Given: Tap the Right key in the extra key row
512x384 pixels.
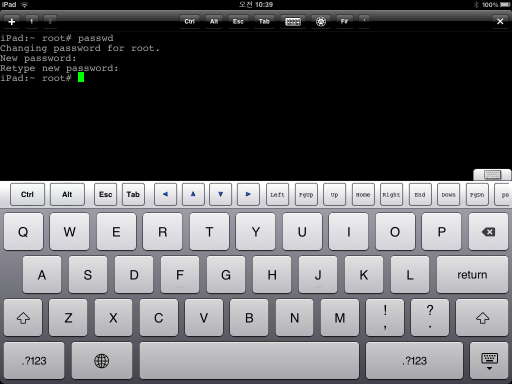Looking at the screenshot, I should (x=391, y=194).
